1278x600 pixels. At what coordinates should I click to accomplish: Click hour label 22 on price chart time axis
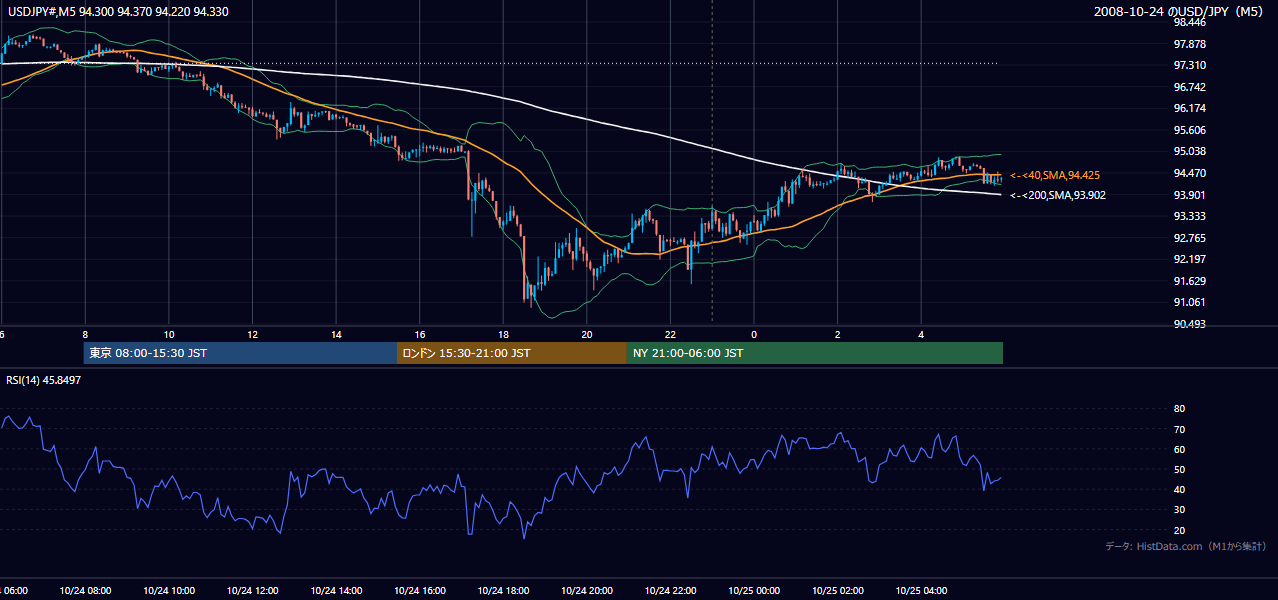(x=671, y=334)
